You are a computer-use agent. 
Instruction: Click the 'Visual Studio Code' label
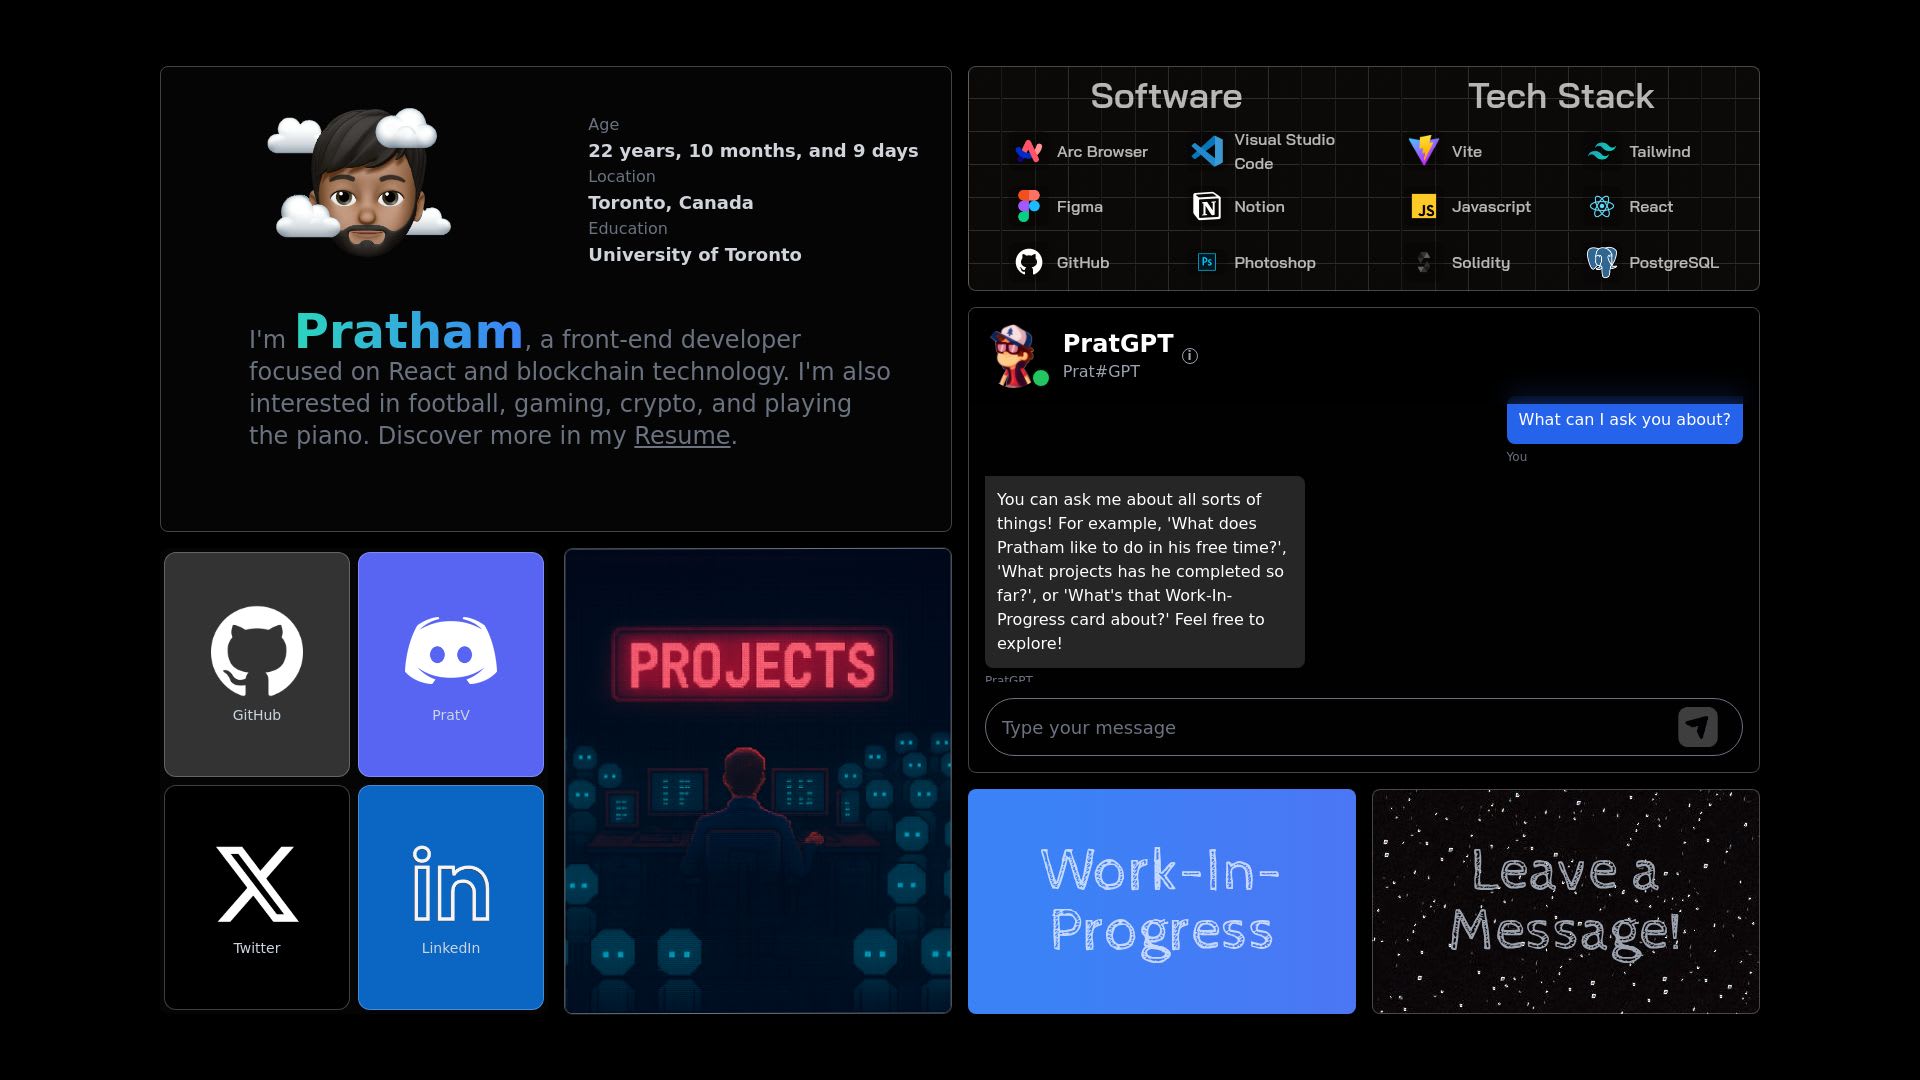[x=1284, y=152]
